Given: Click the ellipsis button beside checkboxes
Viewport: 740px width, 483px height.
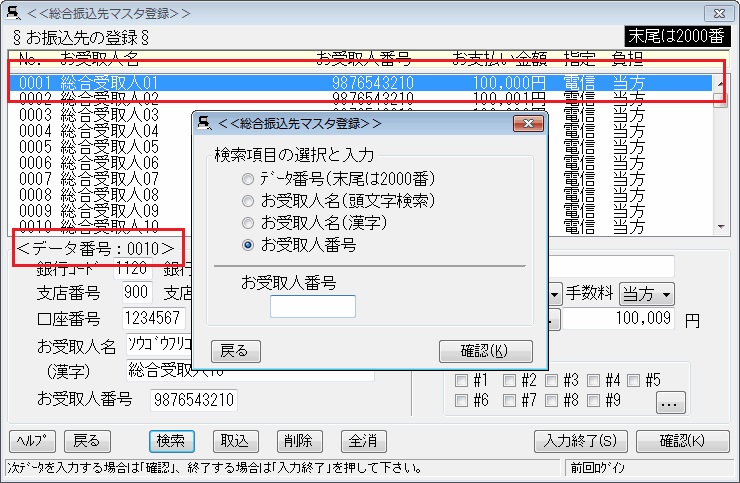Looking at the screenshot, I should coord(671,403).
